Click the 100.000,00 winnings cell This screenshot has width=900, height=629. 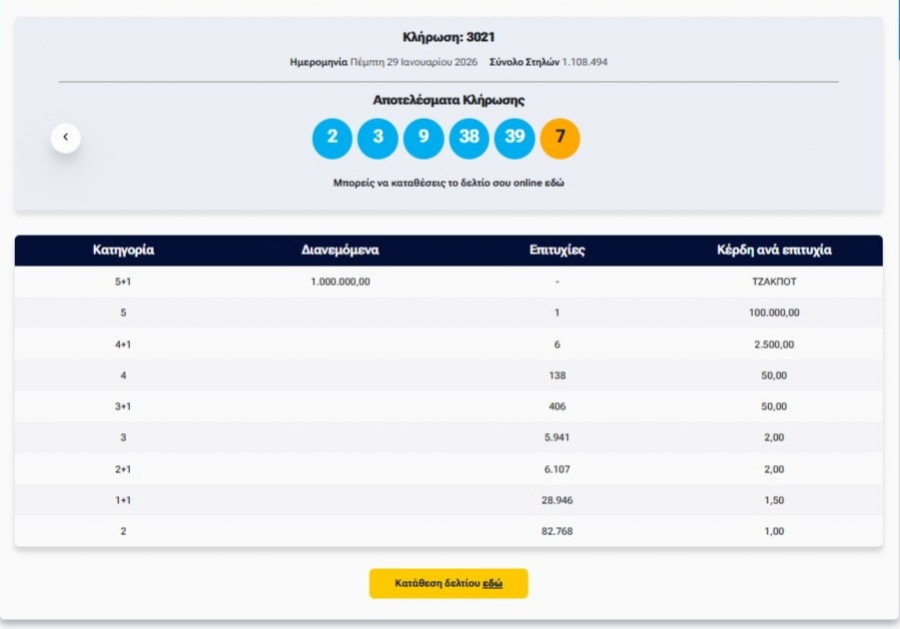click(x=773, y=313)
